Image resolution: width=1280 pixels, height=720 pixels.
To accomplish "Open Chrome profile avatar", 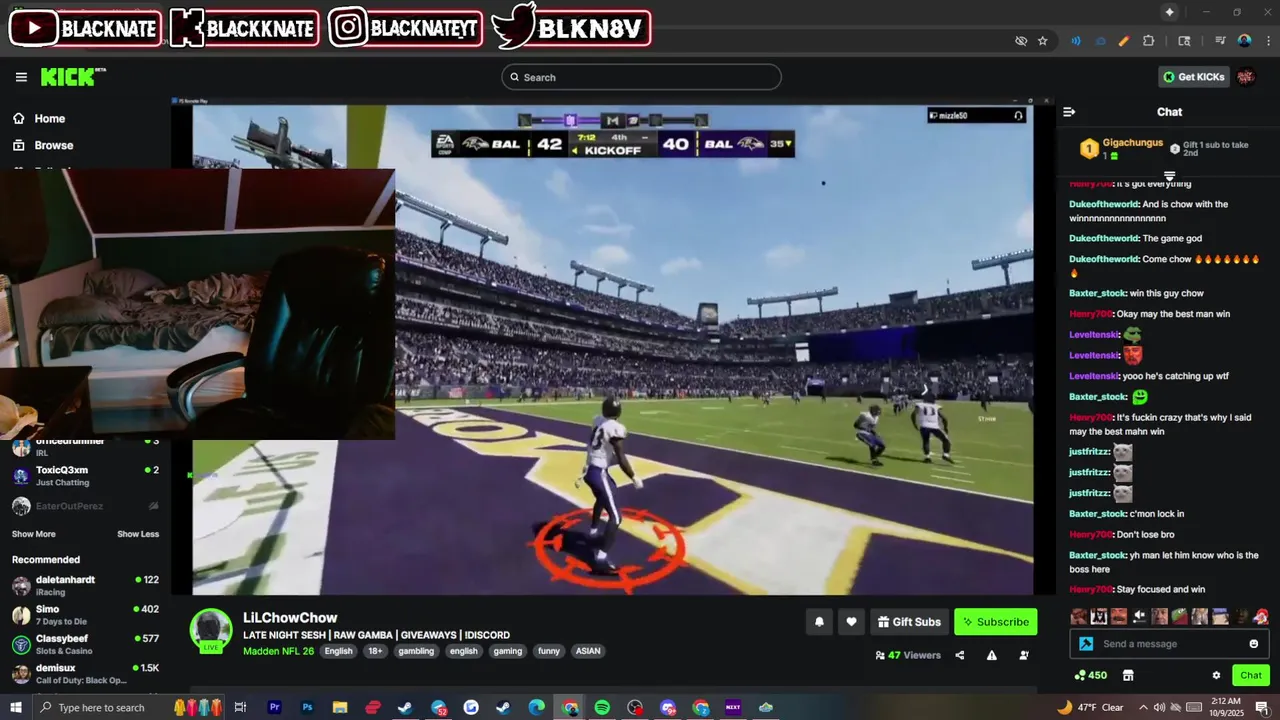I will [x=1244, y=41].
